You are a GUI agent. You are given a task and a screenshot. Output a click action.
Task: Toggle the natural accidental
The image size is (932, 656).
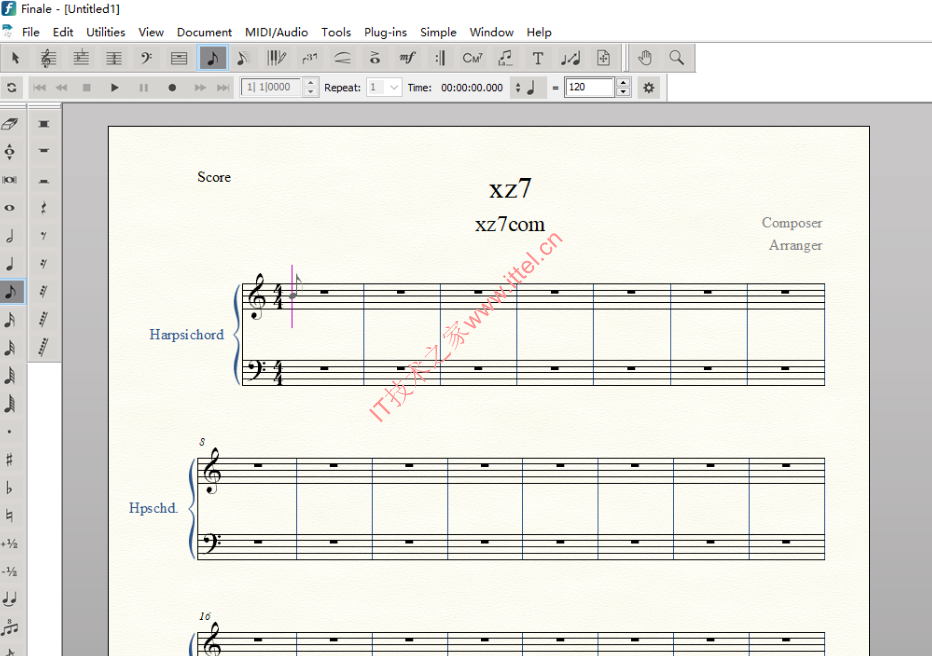click(x=10, y=516)
